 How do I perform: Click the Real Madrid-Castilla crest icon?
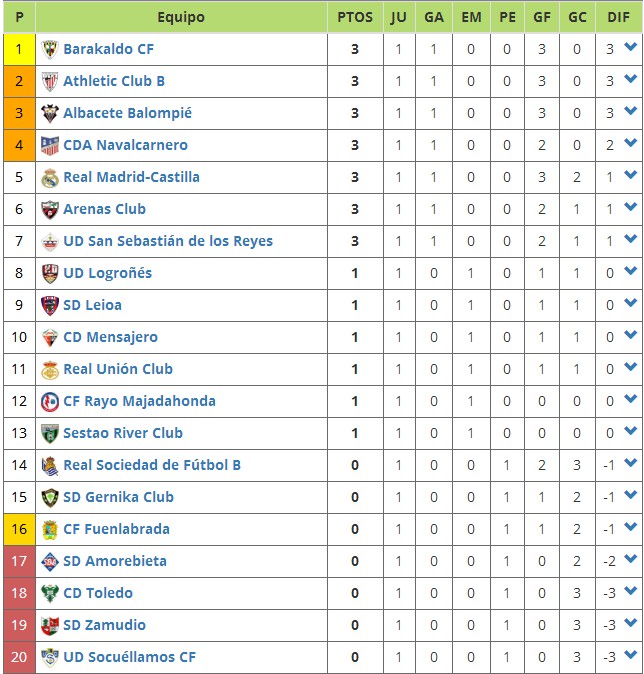[x=49, y=177]
